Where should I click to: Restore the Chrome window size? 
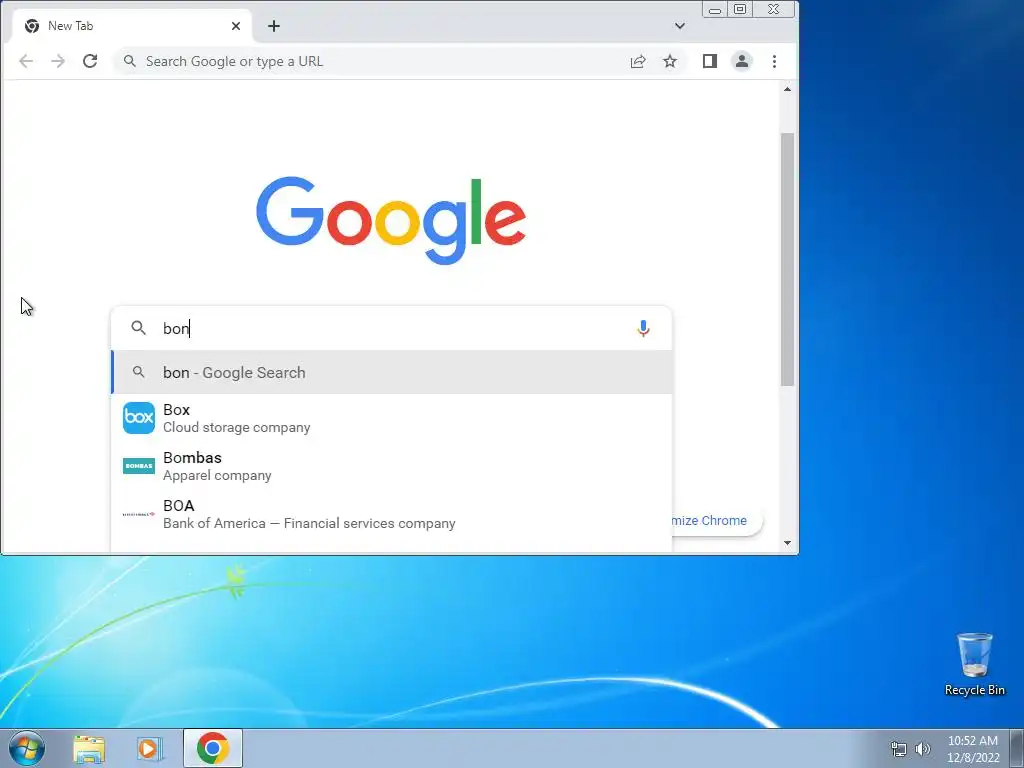(x=740, y=10)
